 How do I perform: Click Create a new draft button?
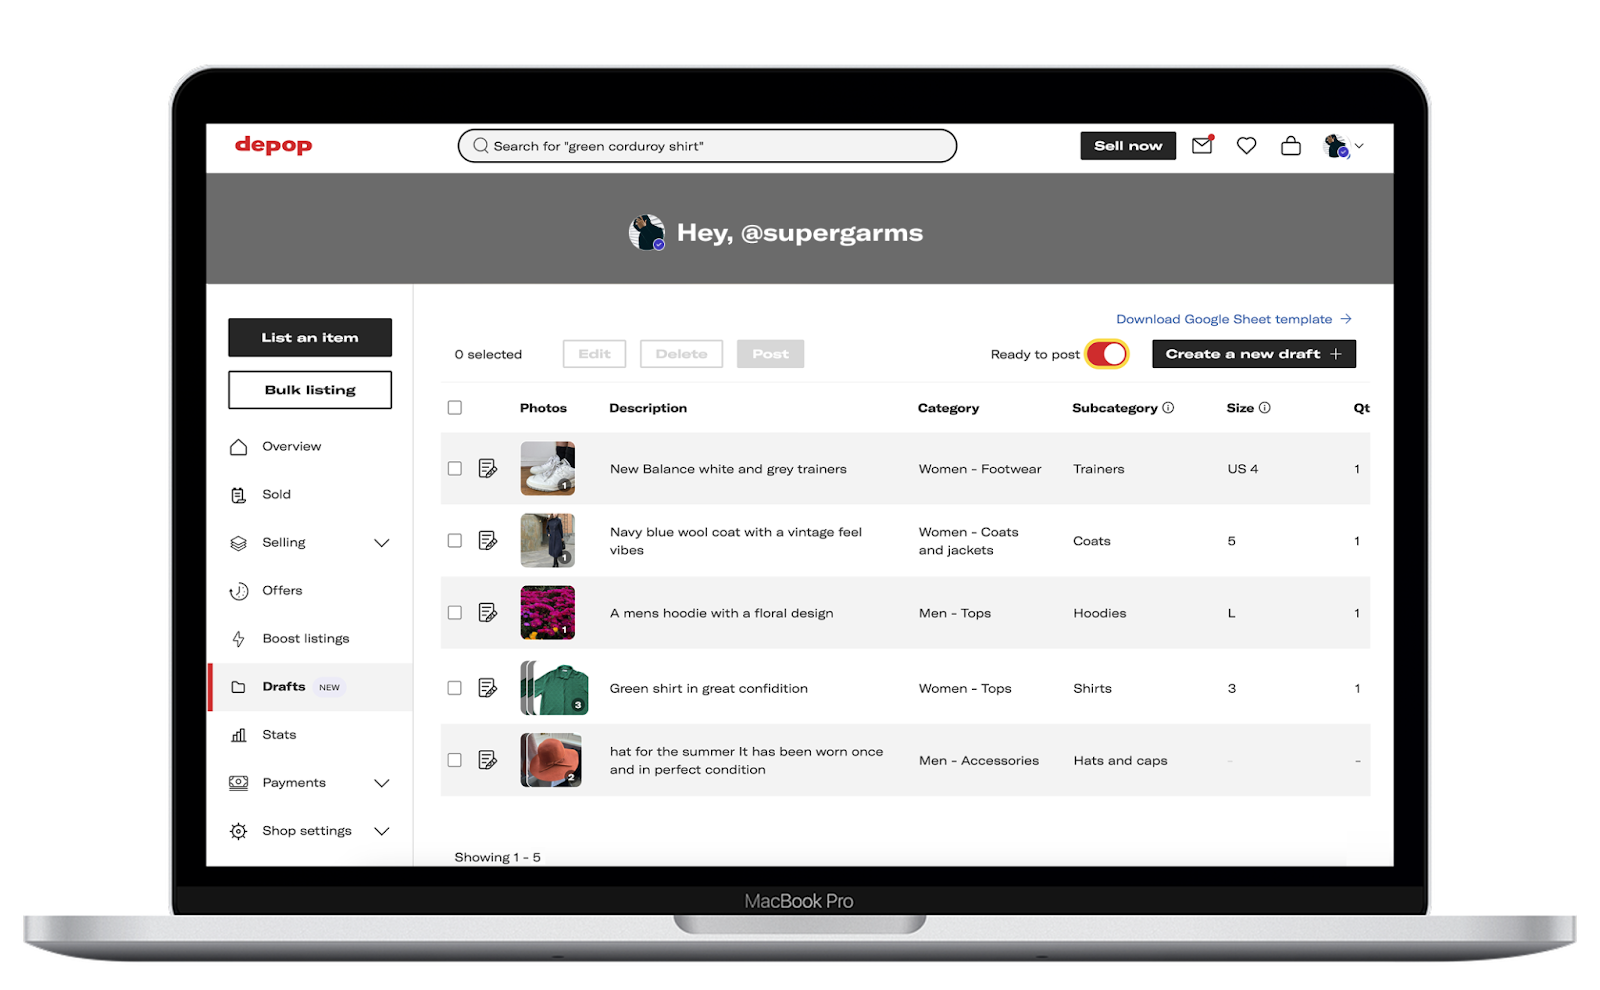[1253, 354]
